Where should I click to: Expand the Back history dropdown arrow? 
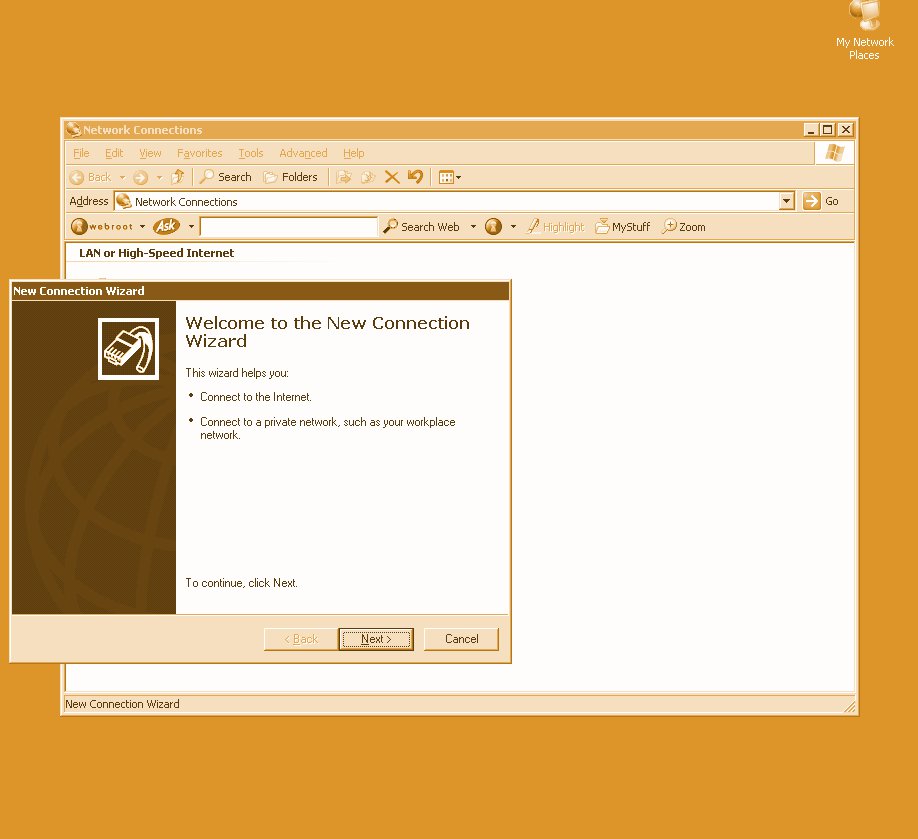tap(122, 177)
